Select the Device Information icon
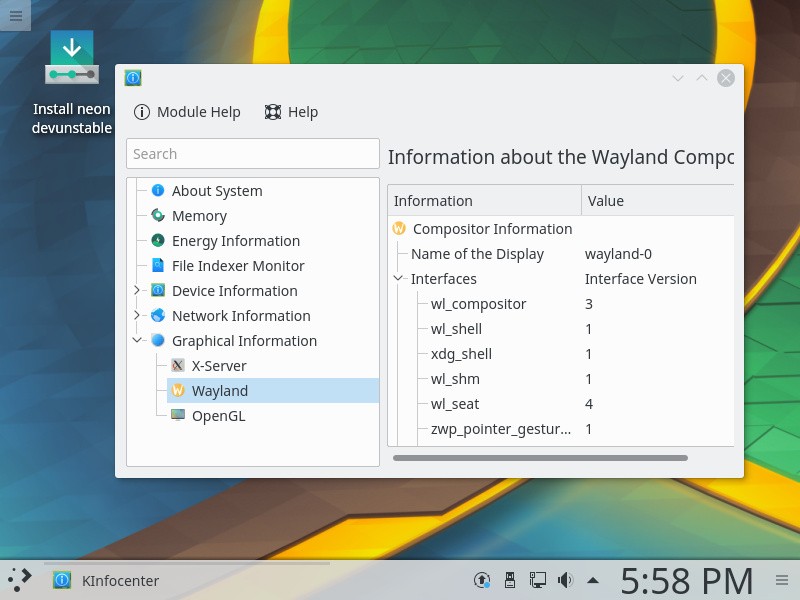The width and height of the screenshot is (800, 600). [x=158, y=291]
